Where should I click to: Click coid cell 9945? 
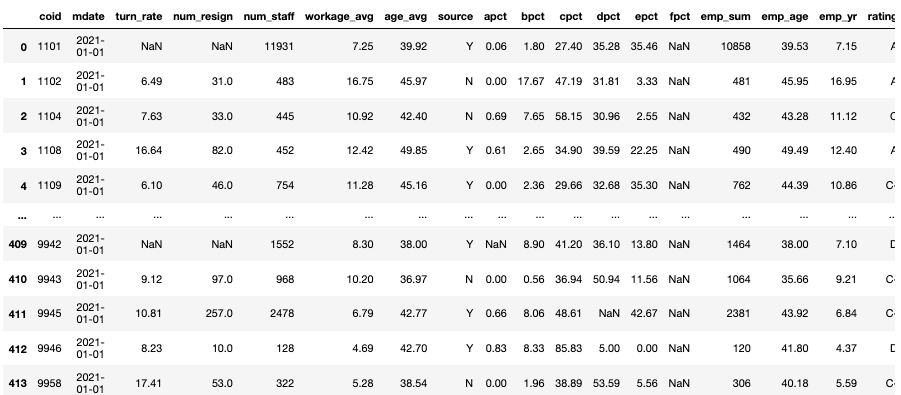49,313
